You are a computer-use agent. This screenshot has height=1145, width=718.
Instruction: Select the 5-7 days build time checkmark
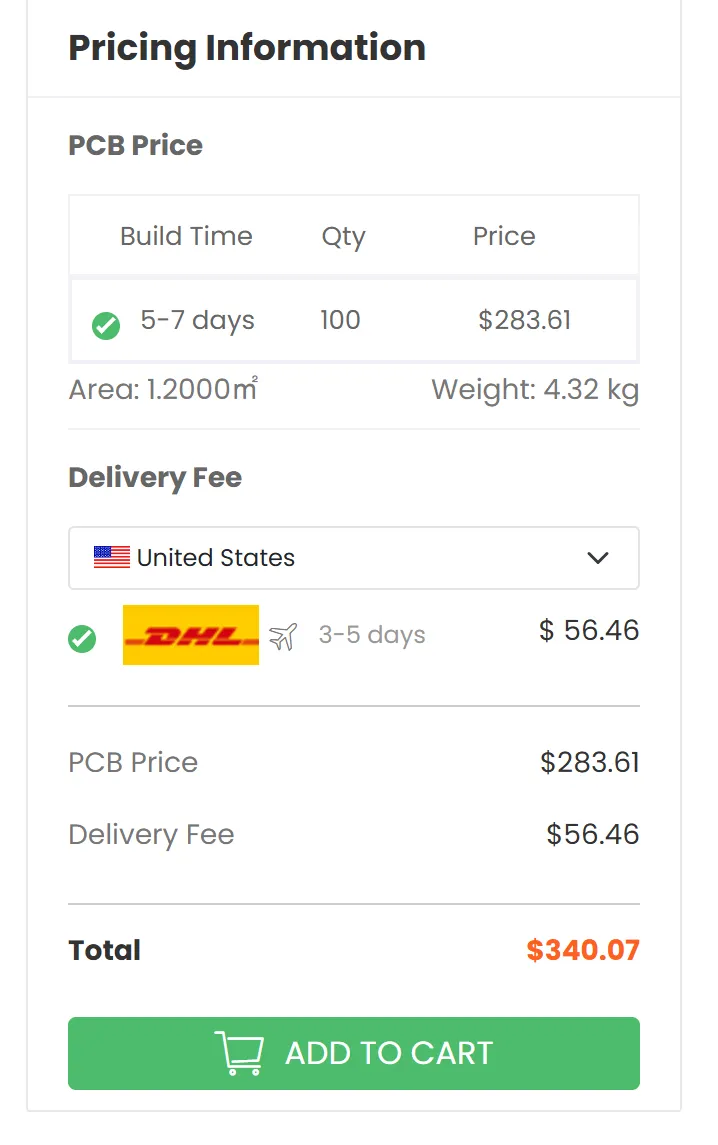[106, 325]
